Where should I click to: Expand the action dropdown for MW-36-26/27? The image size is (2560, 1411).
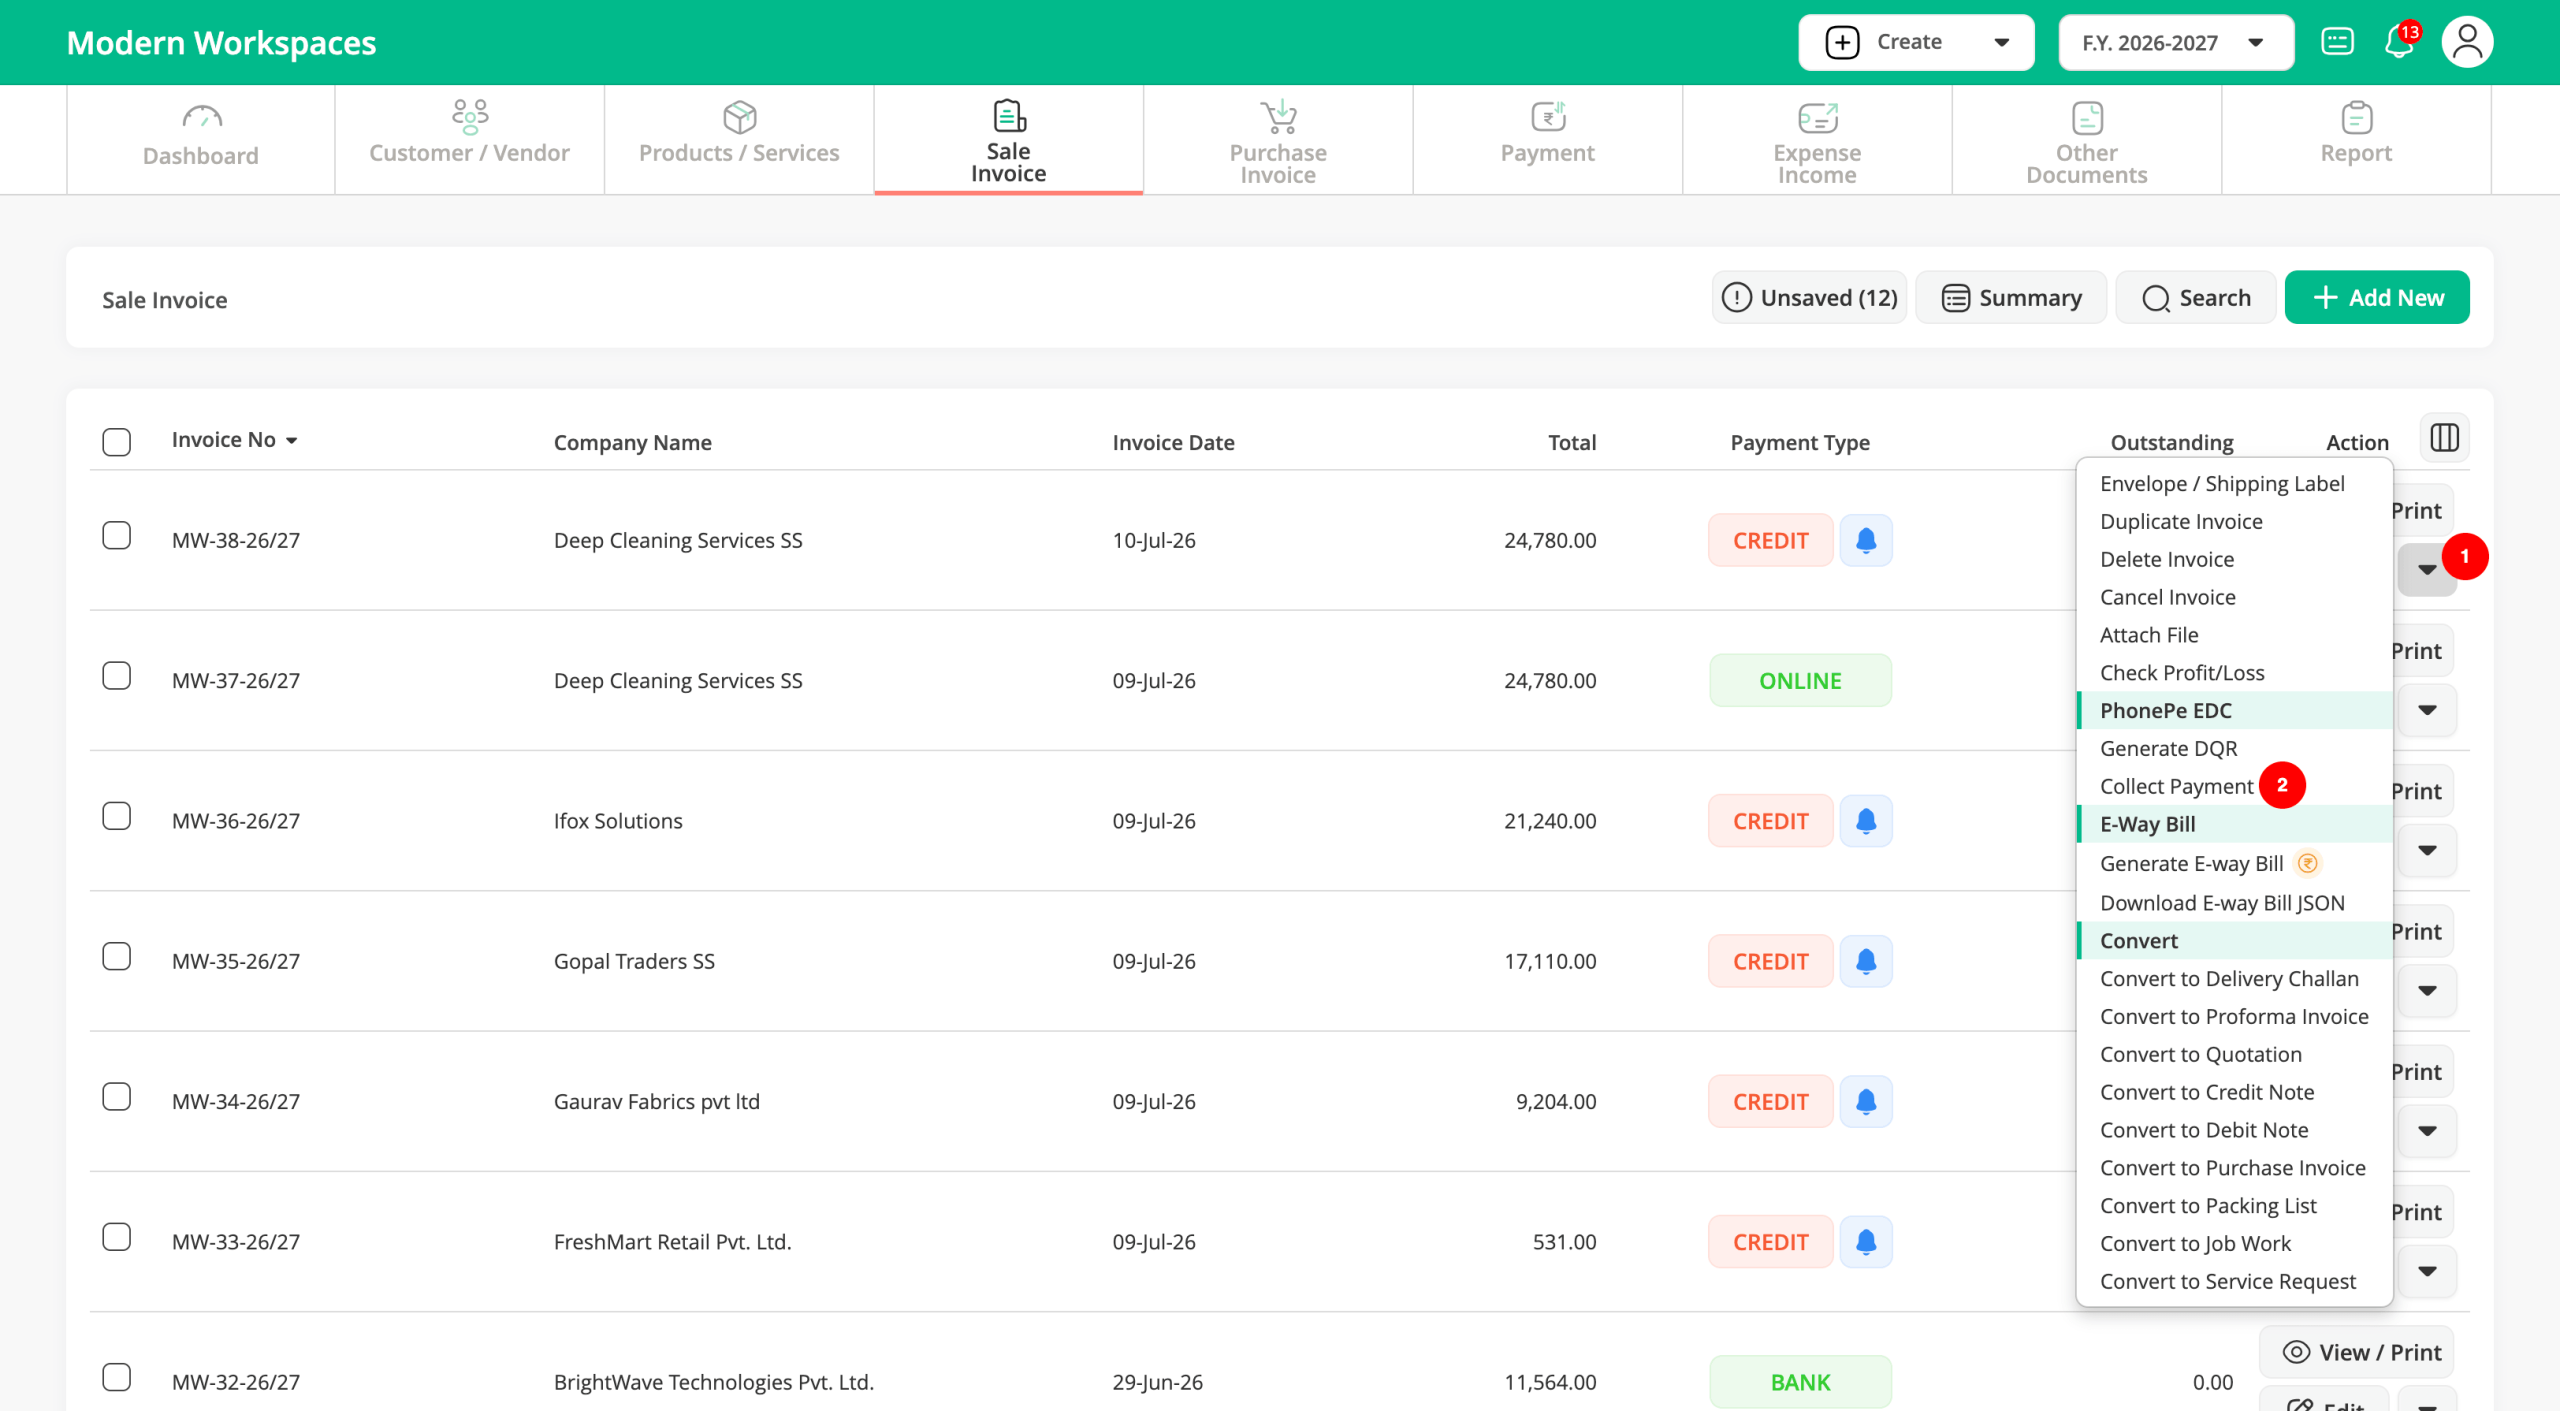tap(2427, 851)
